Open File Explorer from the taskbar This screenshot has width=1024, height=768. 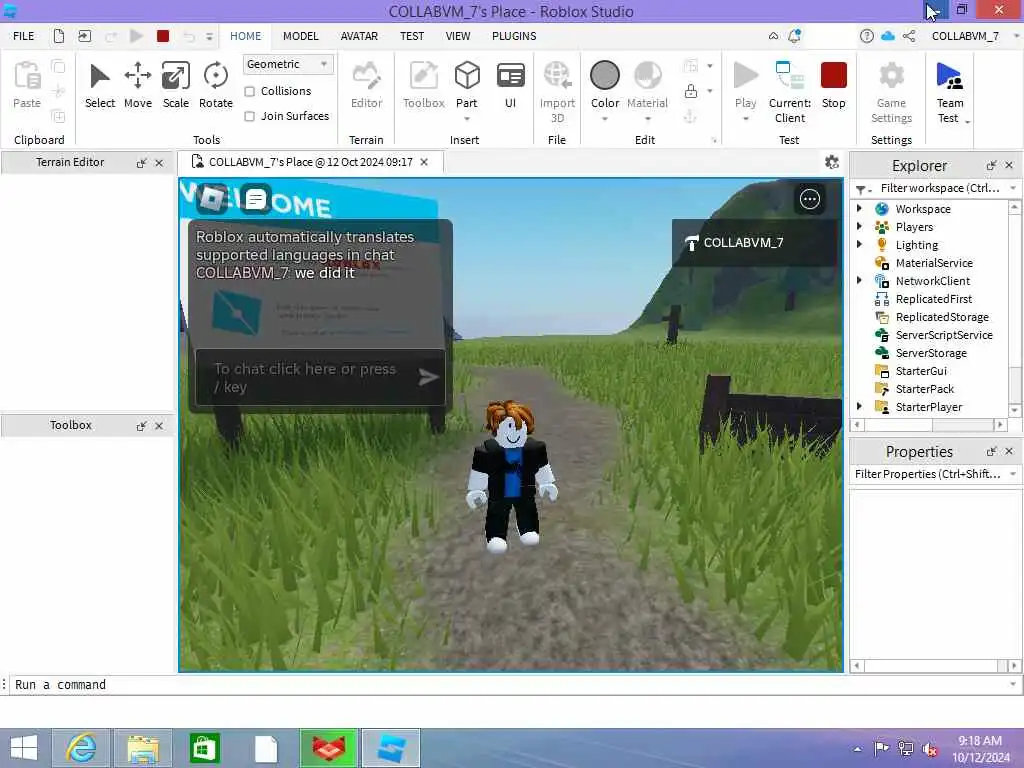click(x=143, y=748)
